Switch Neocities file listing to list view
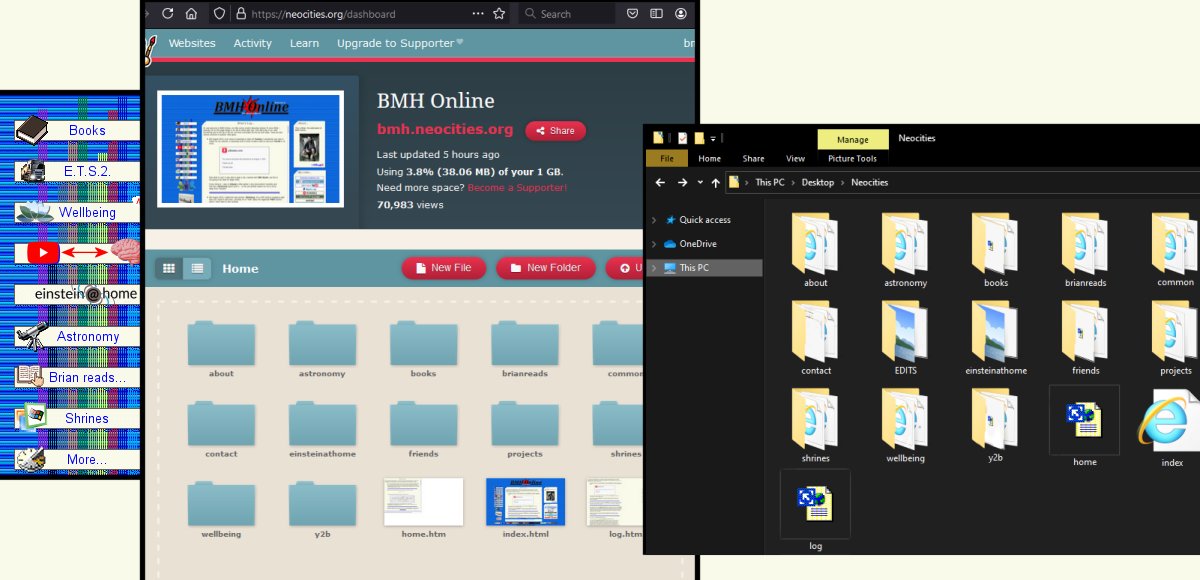Image resolution: width=1200 pixels, height=580 pixels. (x=197, y=268)
